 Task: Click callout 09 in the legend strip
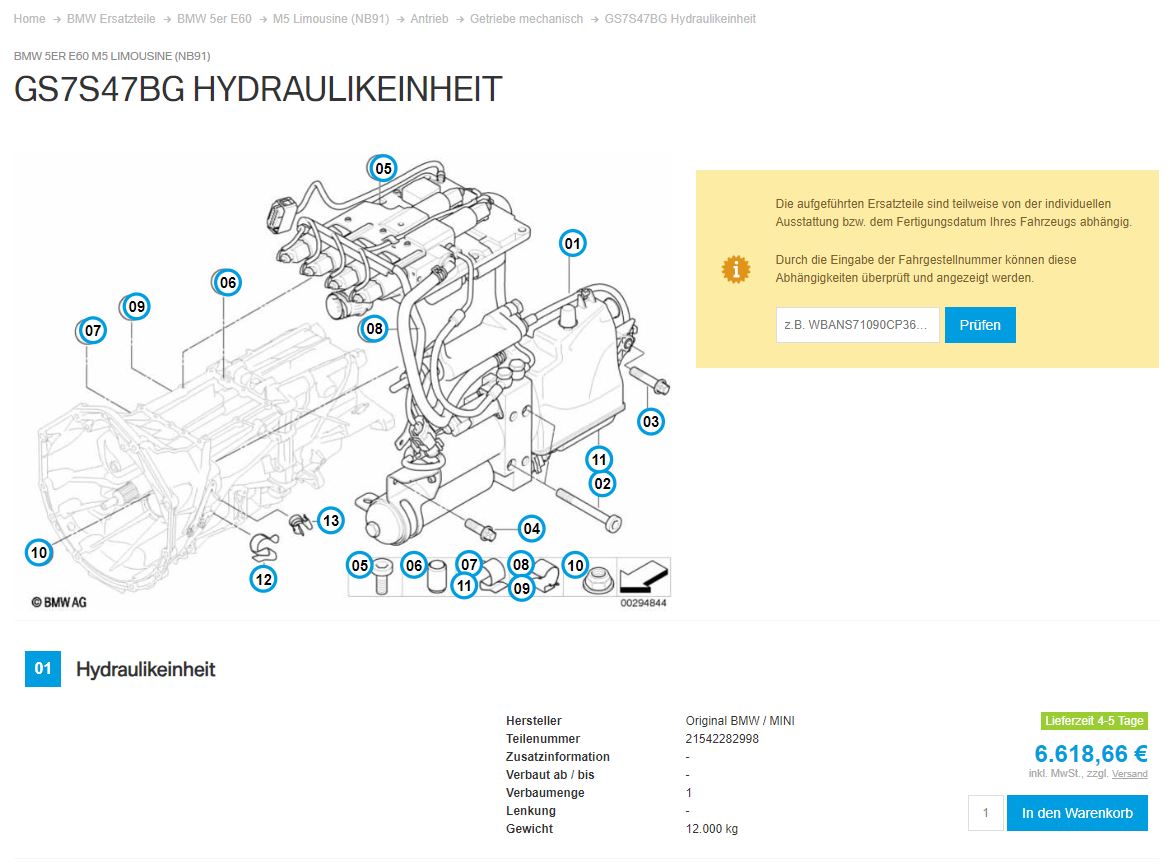522,588
